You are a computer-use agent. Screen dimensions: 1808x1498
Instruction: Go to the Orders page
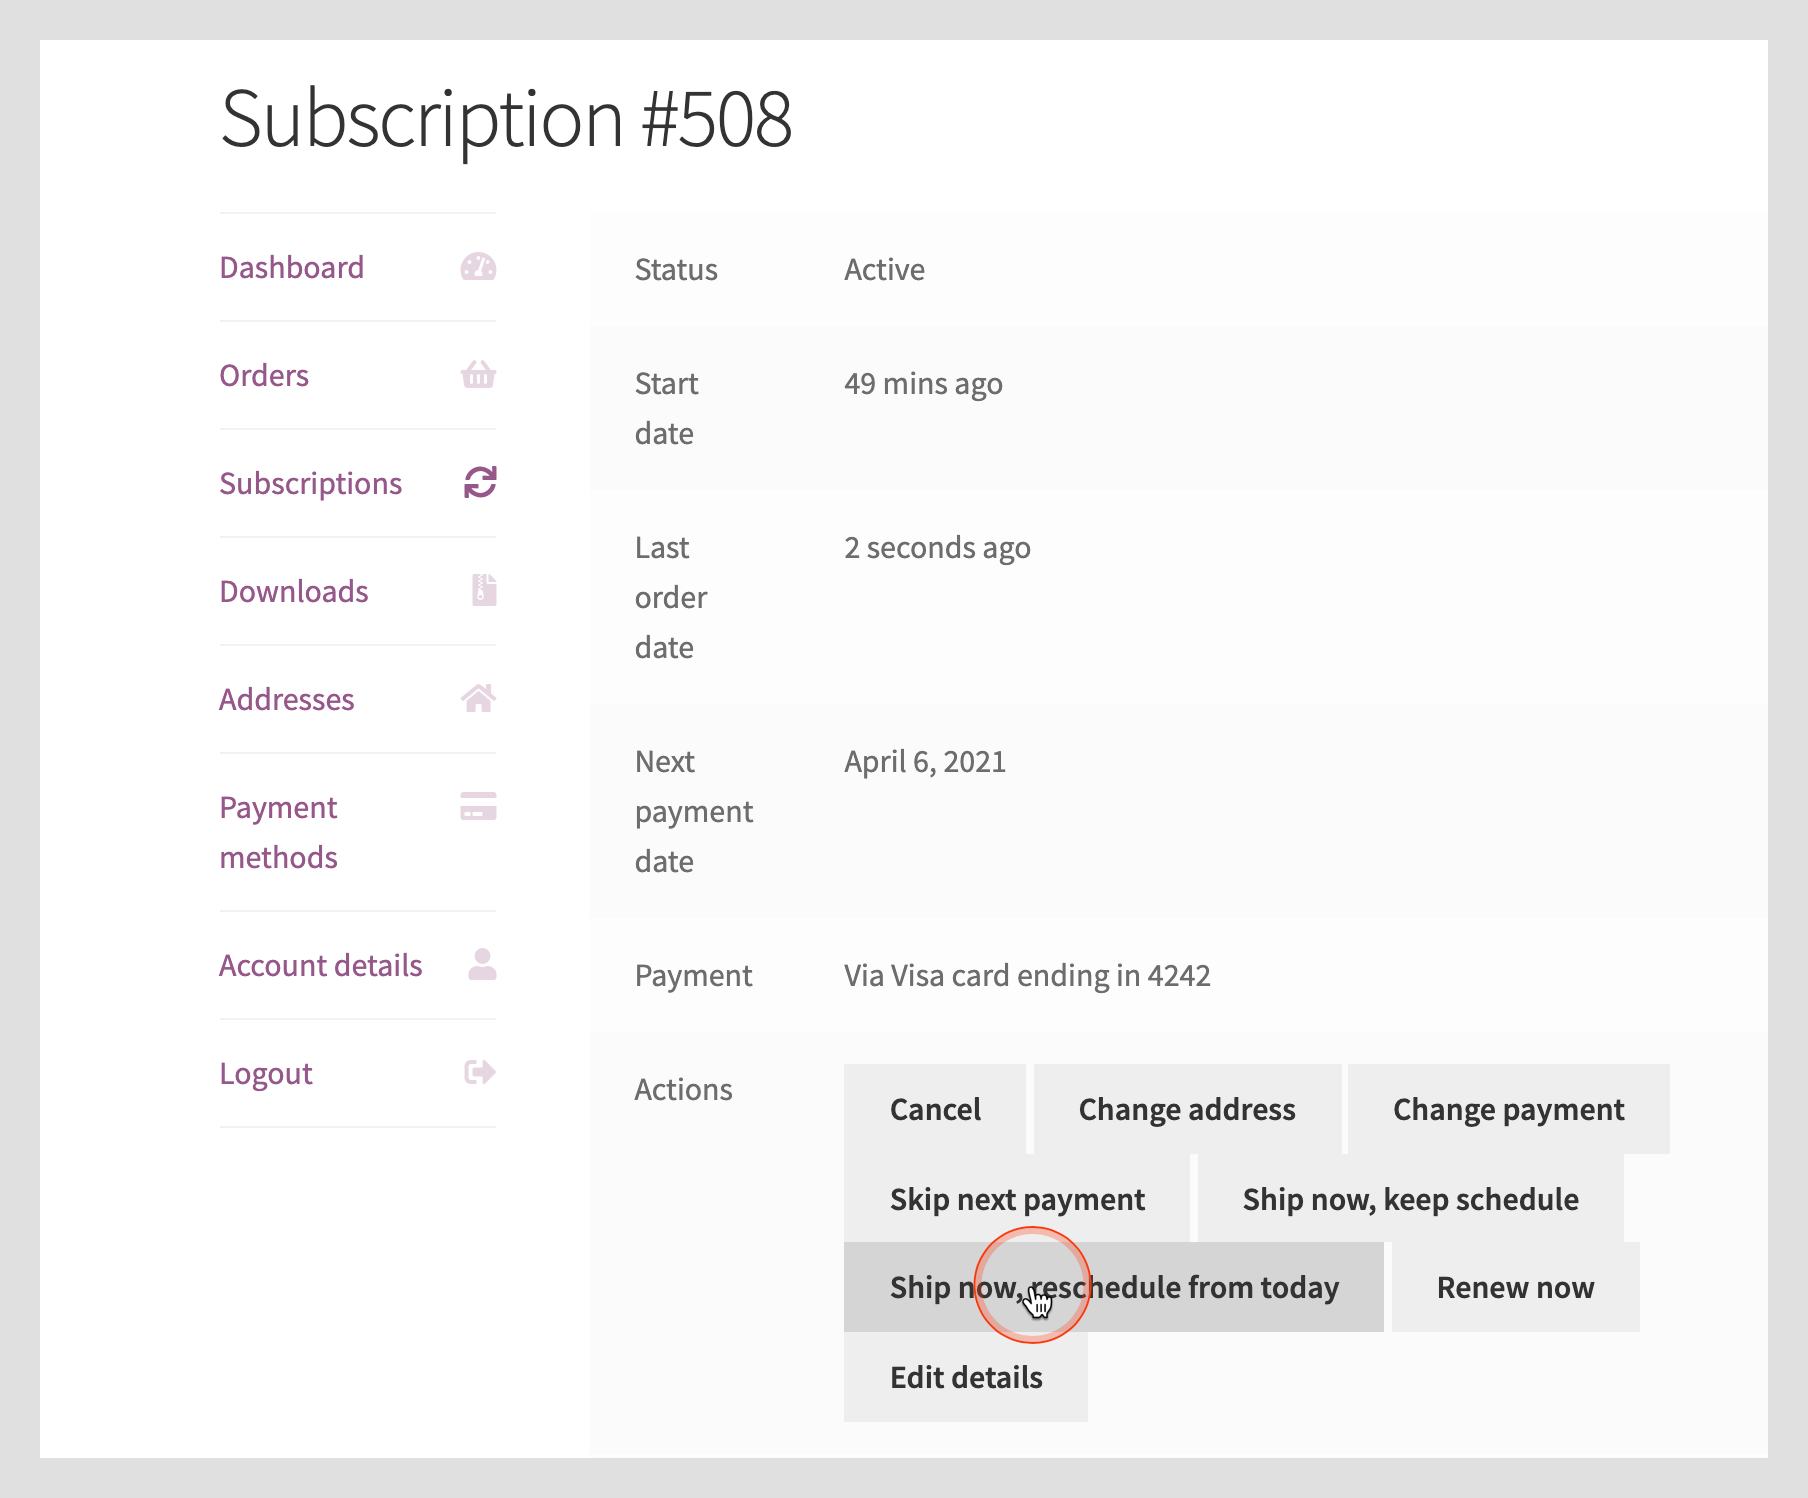(x=264, y=376)
